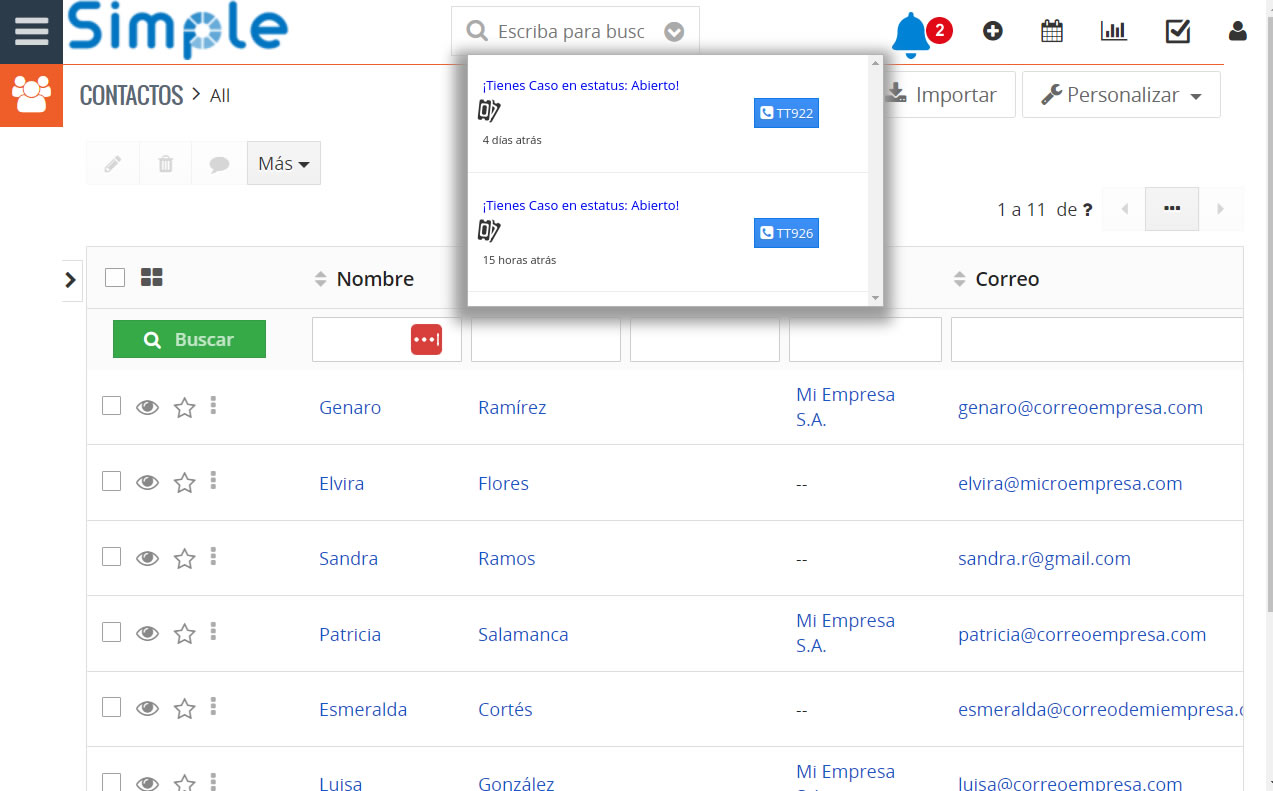Click the edit pencil toolbar icon

(x=113, y=164)
